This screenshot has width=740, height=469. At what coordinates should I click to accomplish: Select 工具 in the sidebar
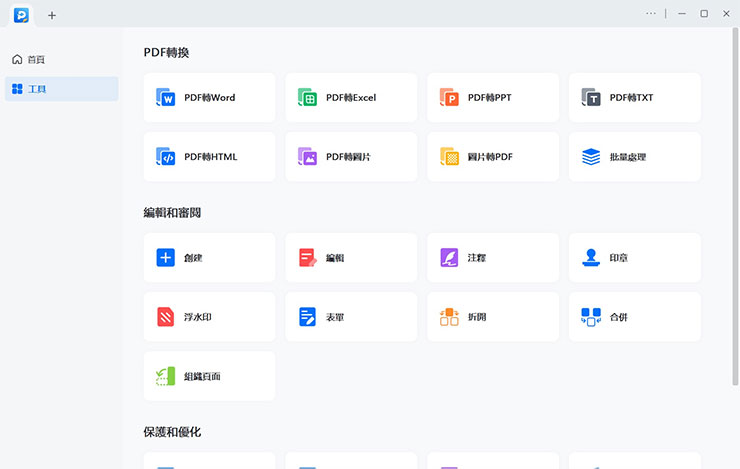[61, 89]
